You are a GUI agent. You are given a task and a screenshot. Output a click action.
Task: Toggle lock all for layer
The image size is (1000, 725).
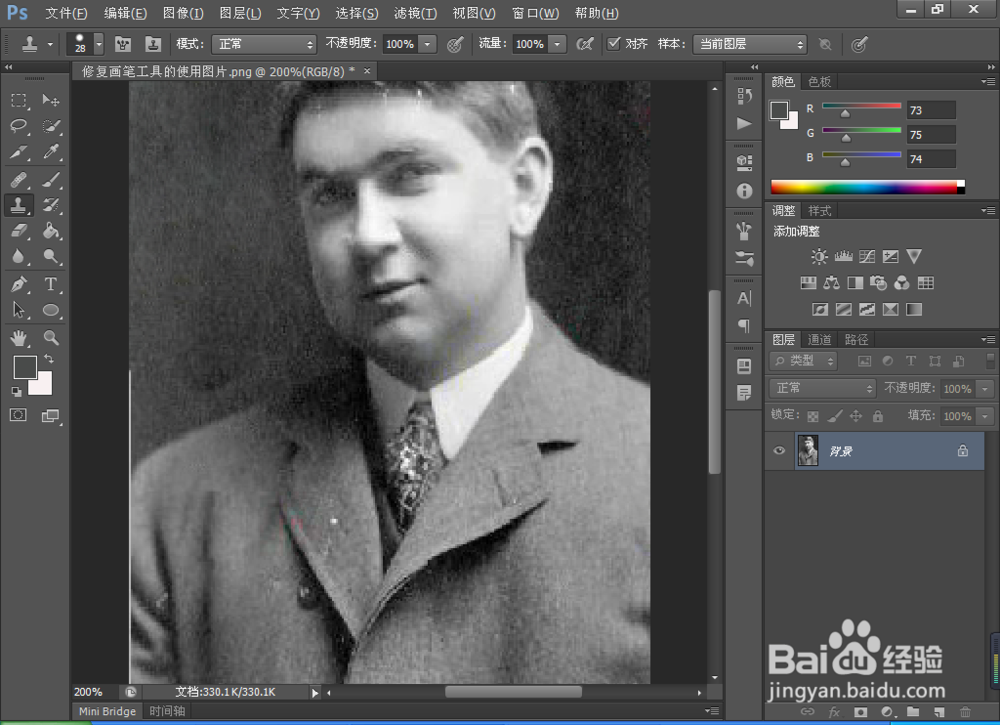[878, 416]
